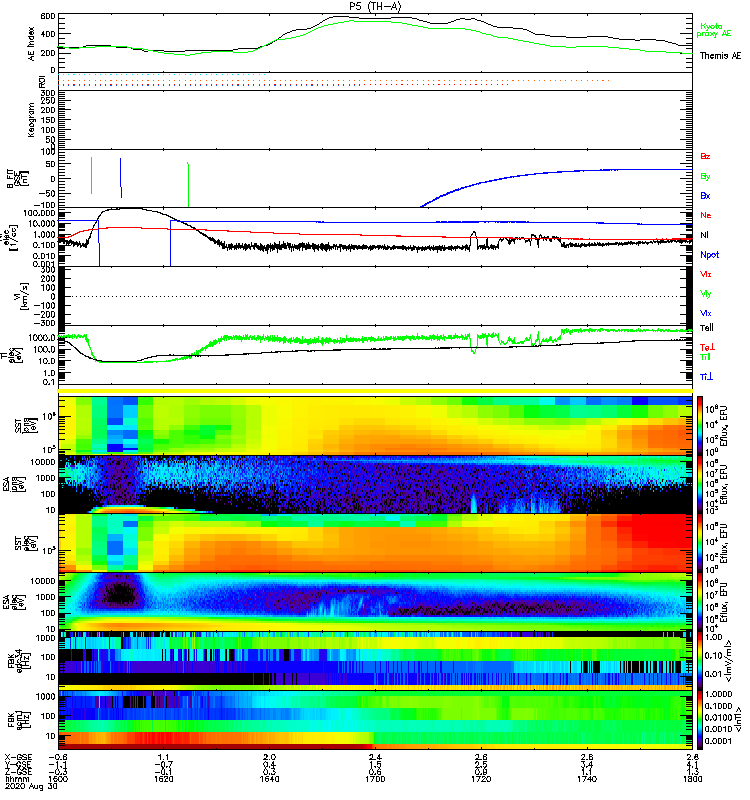
Task: Select the blue "Bx" legend entry
Action: [x=705, y=196]
